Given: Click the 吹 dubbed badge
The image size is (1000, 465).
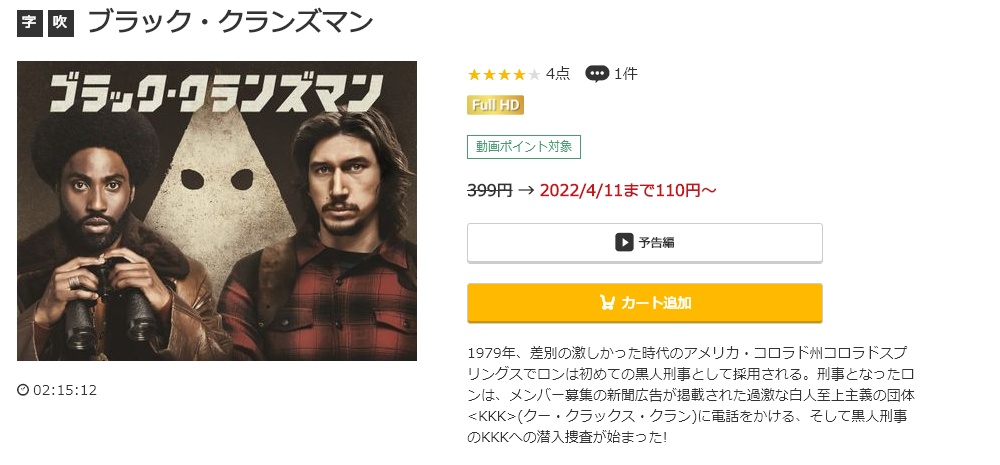Looking at the screenshot, I should [60, 22].
